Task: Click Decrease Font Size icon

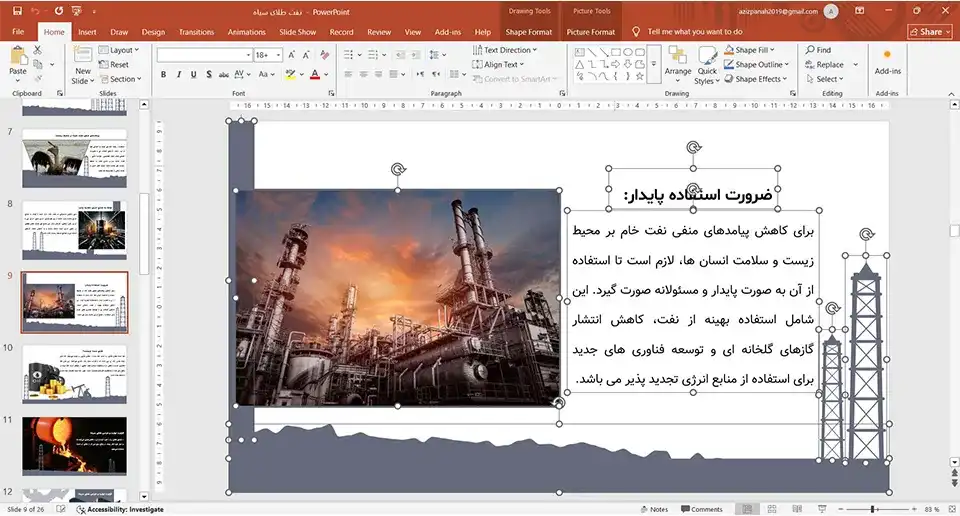Action: (x=306, y=55)
